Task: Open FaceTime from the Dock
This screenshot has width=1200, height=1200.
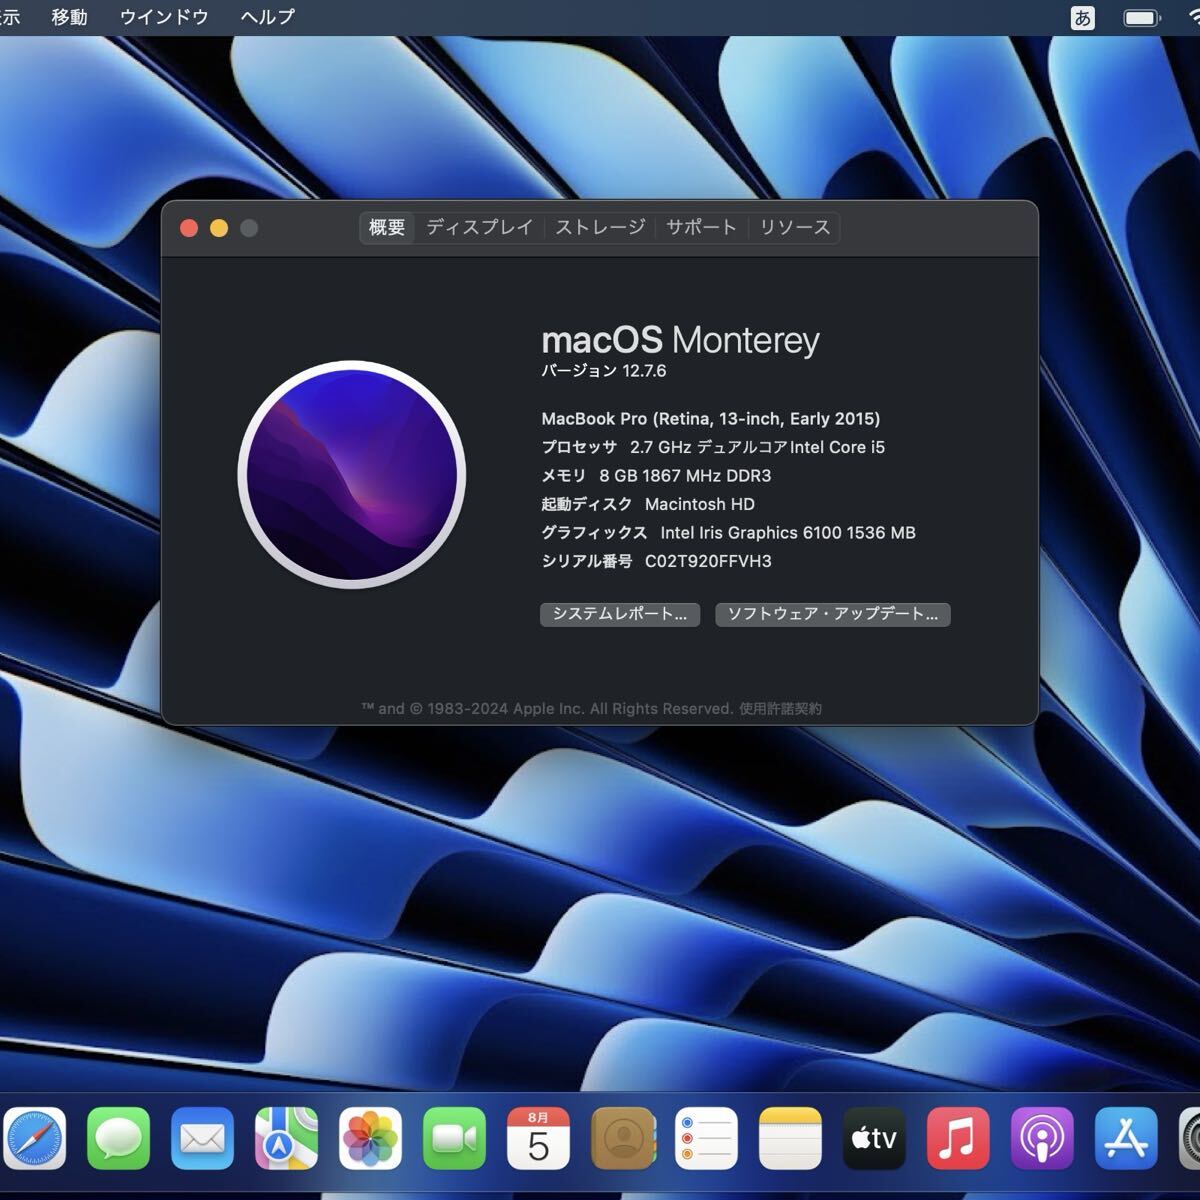Action: coord(454,1139)
